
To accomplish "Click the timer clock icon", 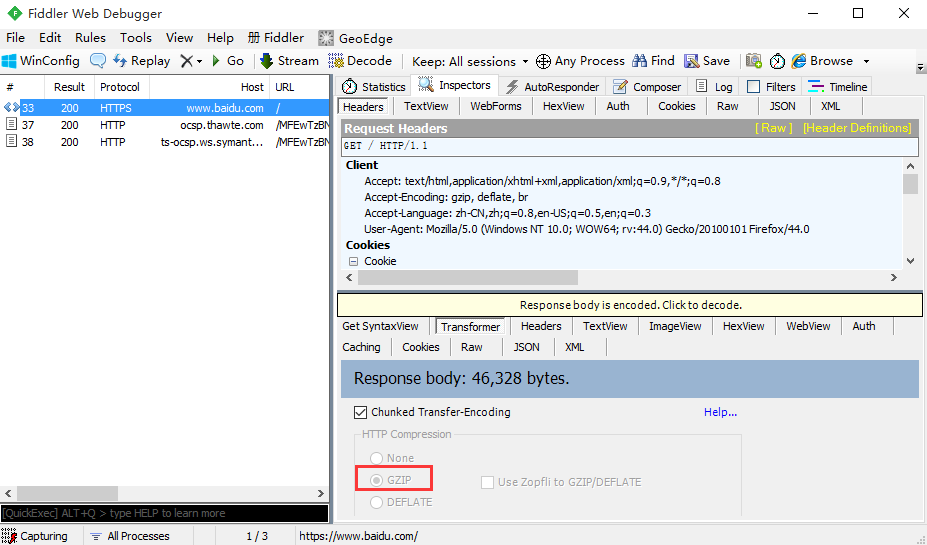I will pos(777,61).
